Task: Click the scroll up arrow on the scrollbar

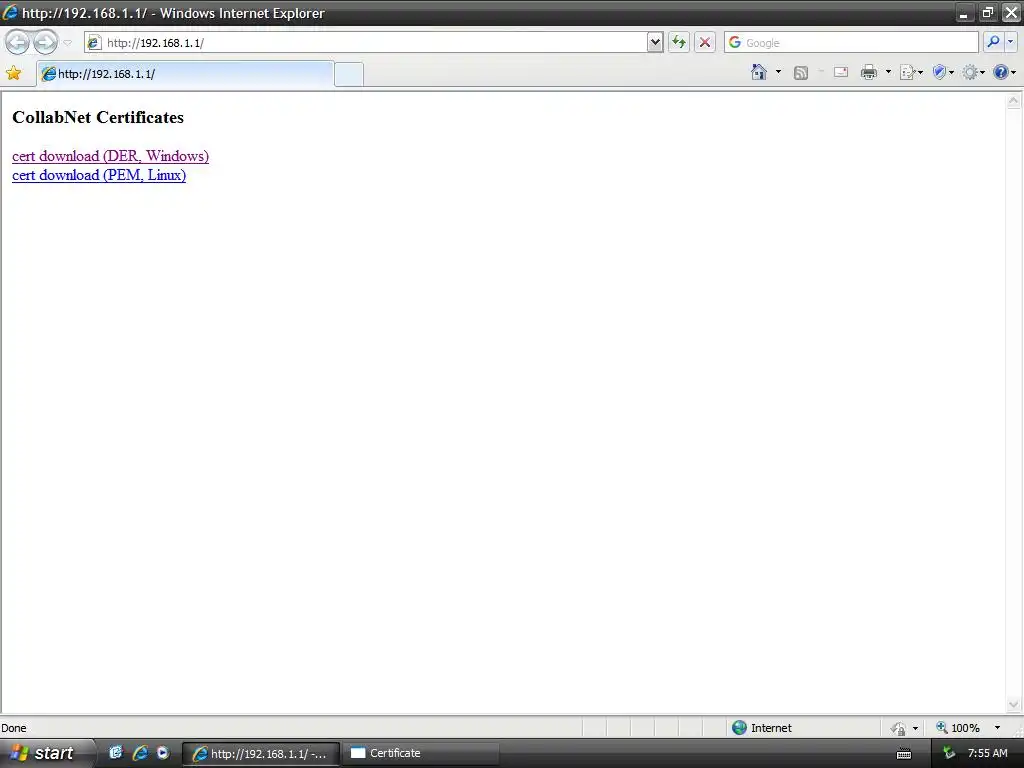Action: (1014, 101)
